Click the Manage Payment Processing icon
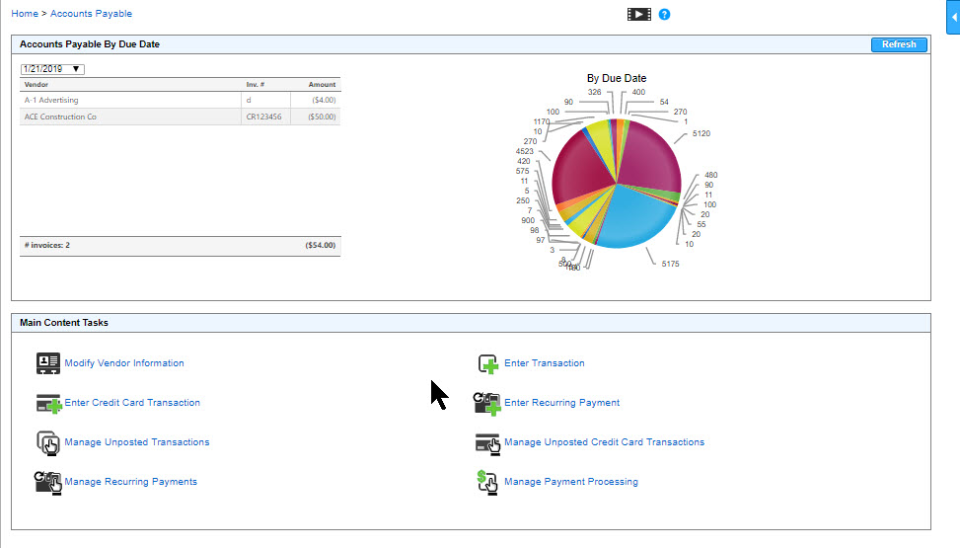 pos(487,482)
